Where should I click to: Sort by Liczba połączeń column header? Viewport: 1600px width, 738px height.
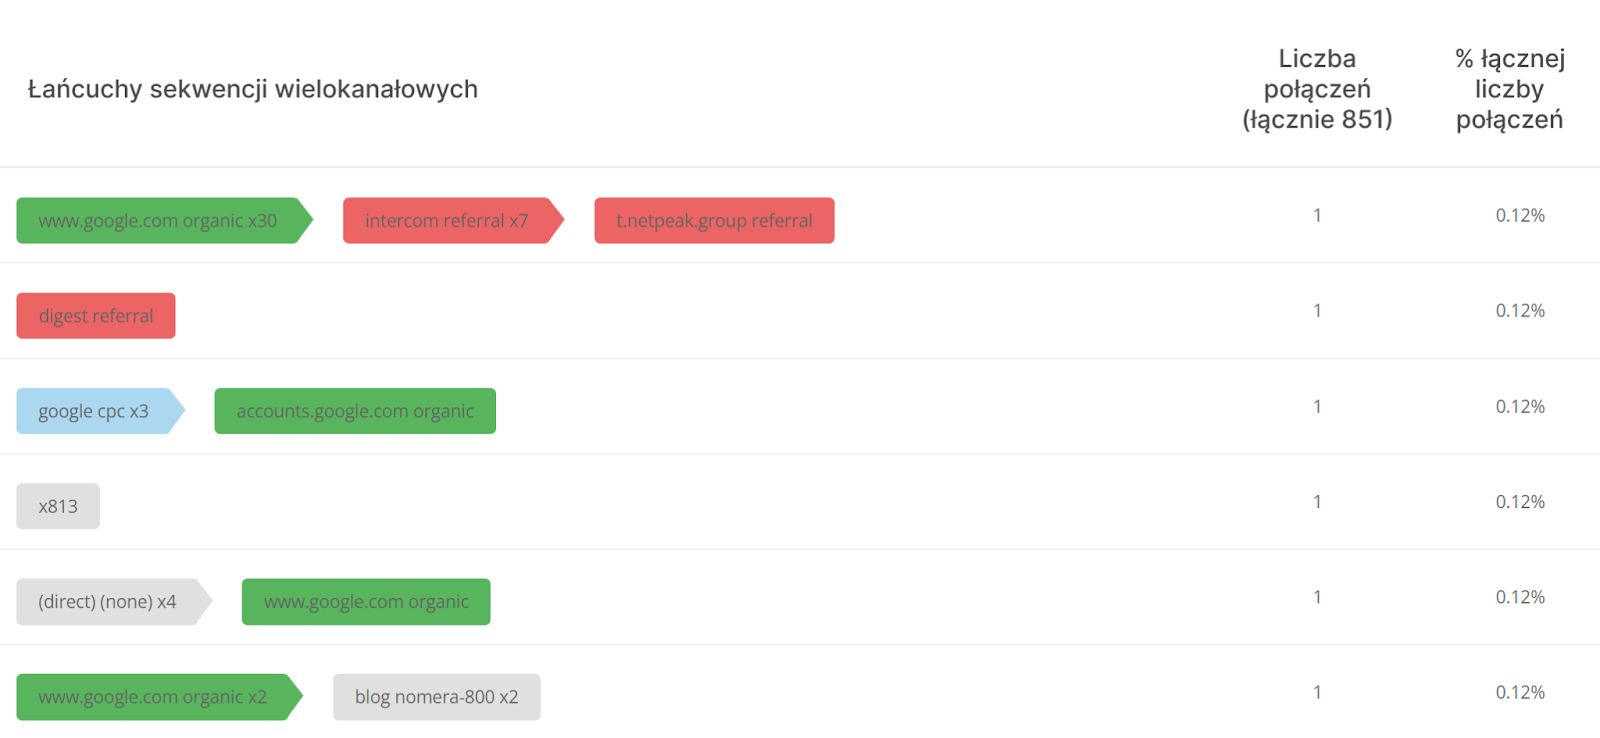click(x=1317, y=89)
